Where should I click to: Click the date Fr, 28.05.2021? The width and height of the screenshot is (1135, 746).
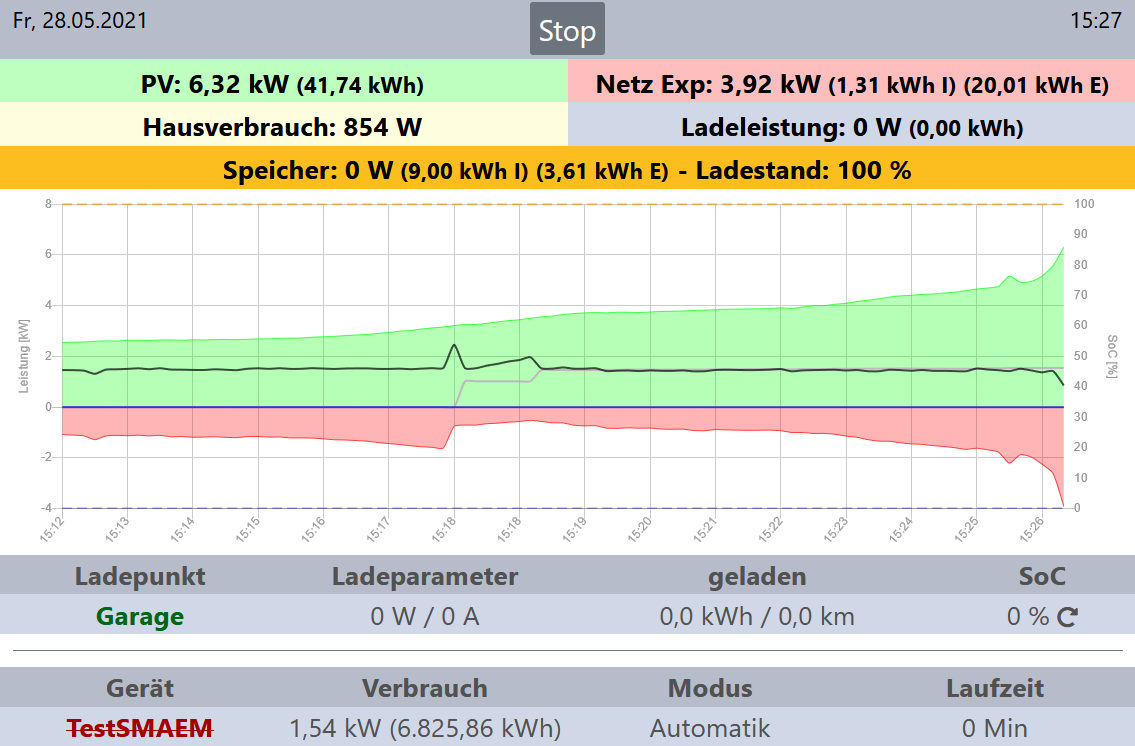coord(80,20)
